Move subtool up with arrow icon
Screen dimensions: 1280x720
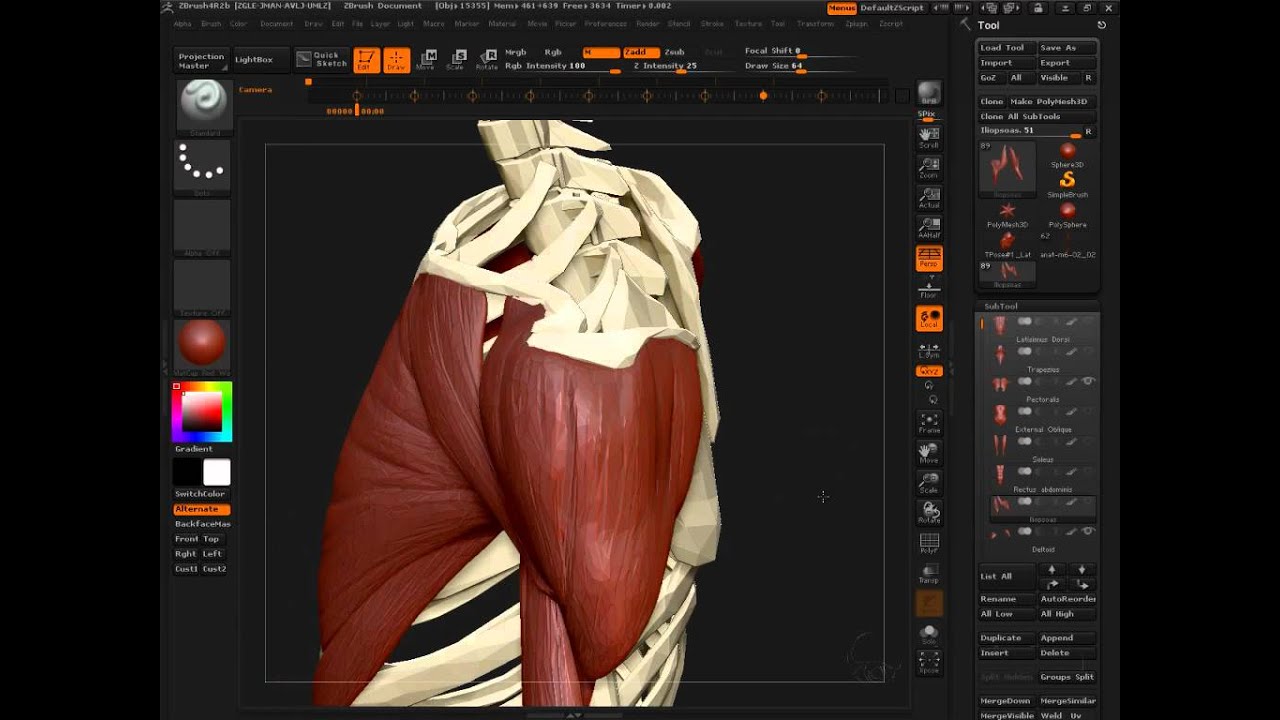pyautogui.click(x=1051, y=570)
